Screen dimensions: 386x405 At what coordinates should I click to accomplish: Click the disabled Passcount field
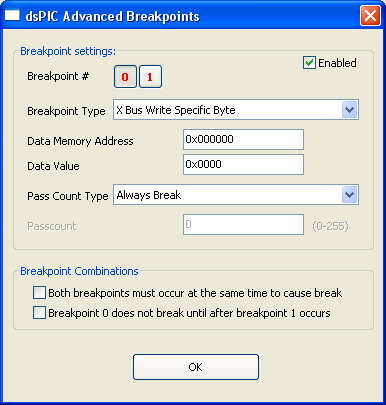243,224
